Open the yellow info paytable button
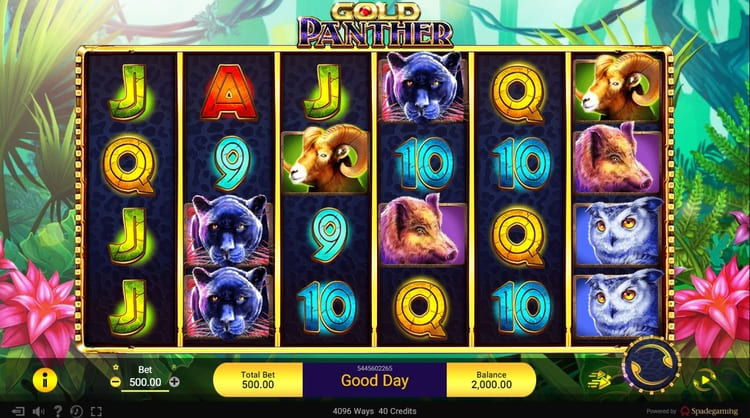The width and height of the screenshot is (750, 418). 45,380
